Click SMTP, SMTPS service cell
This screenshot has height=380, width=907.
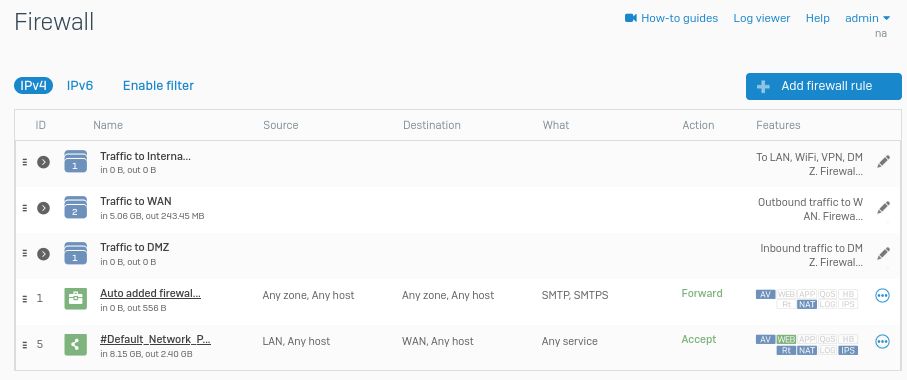click(575, 296)
